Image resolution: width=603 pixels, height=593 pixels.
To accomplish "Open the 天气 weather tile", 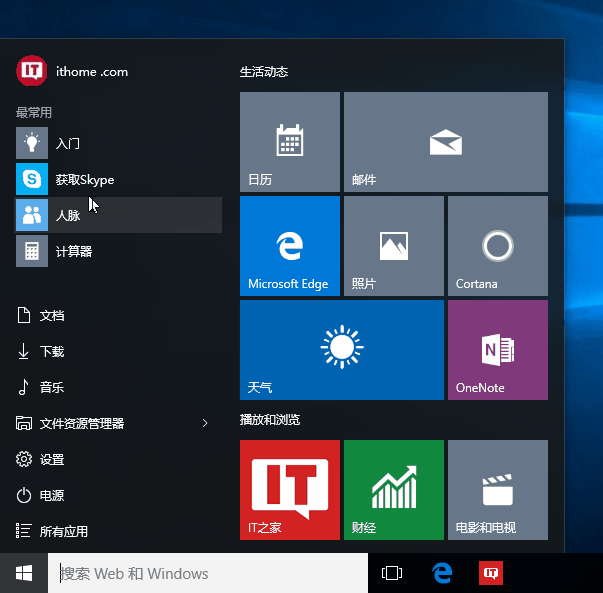I will coord(341,350).
